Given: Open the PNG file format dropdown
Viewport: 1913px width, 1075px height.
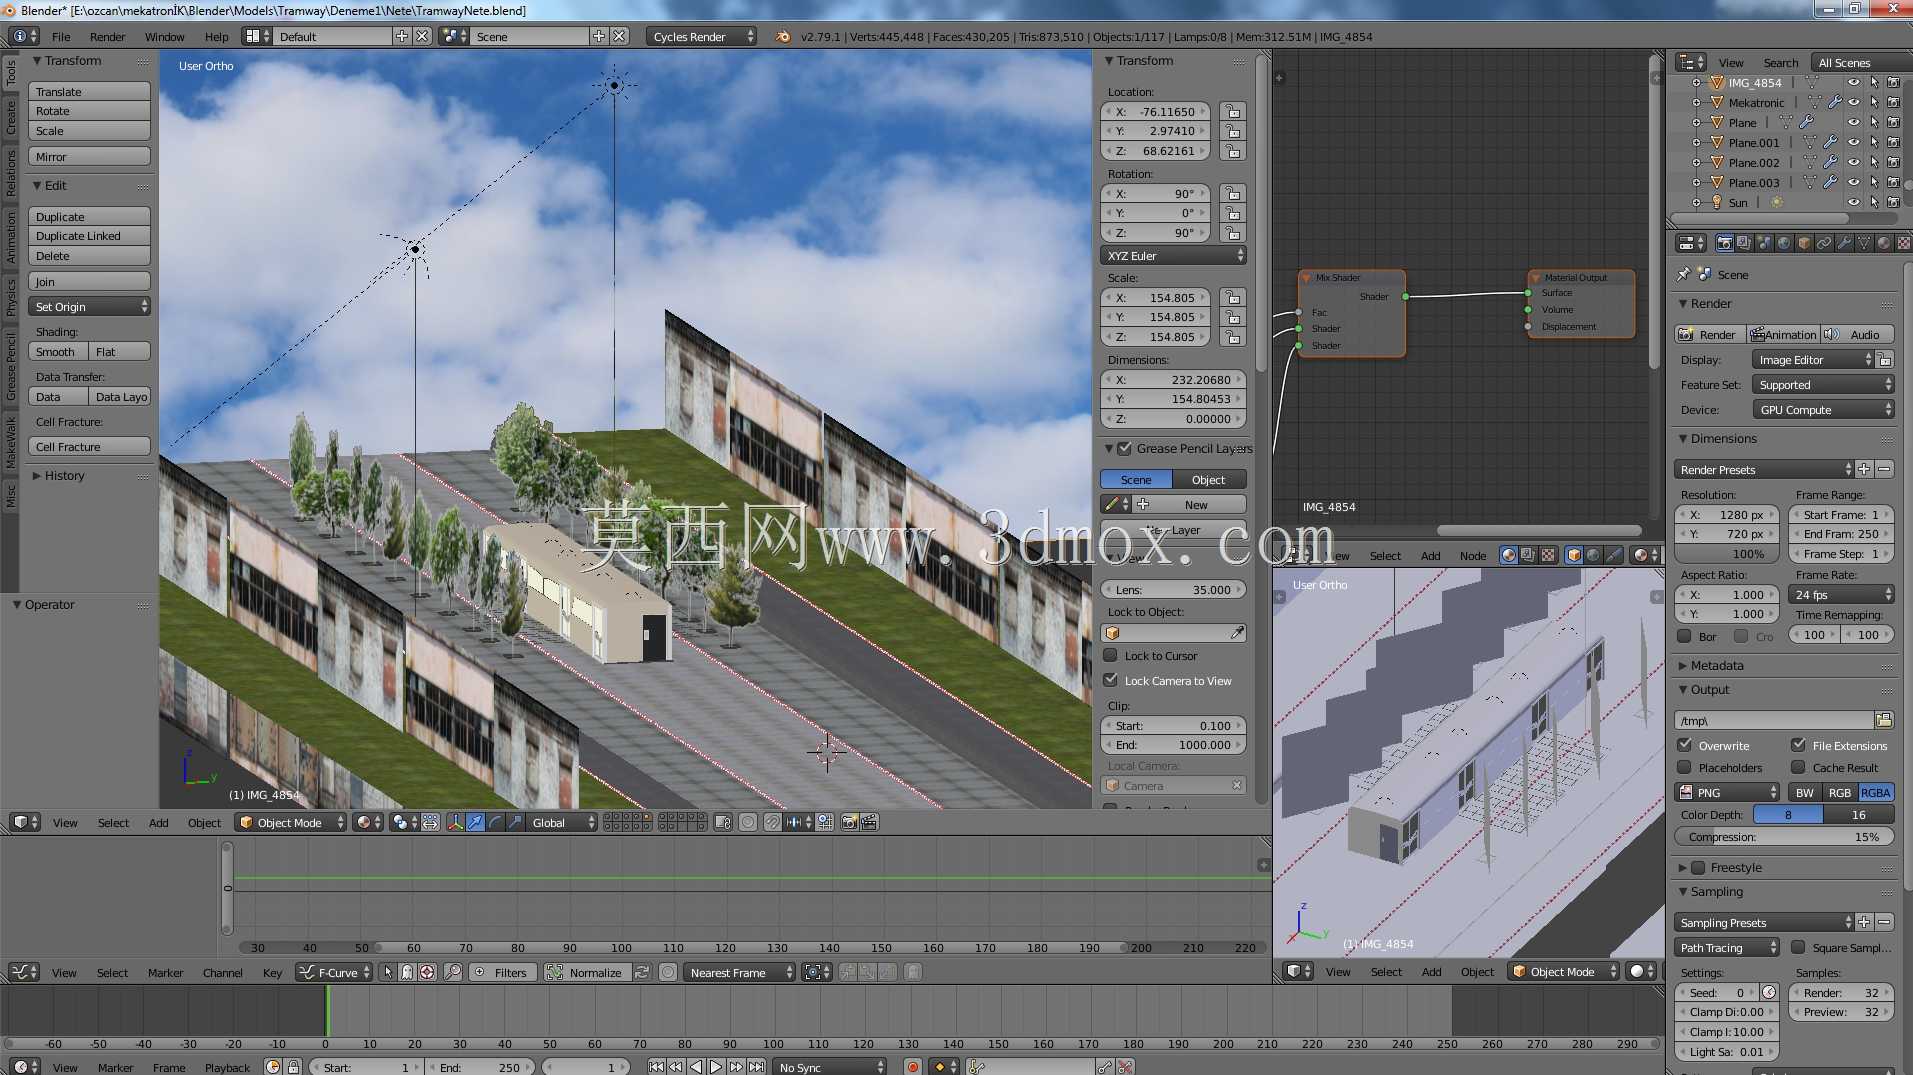Looking at the screenshot, I should click(1727, 792).
